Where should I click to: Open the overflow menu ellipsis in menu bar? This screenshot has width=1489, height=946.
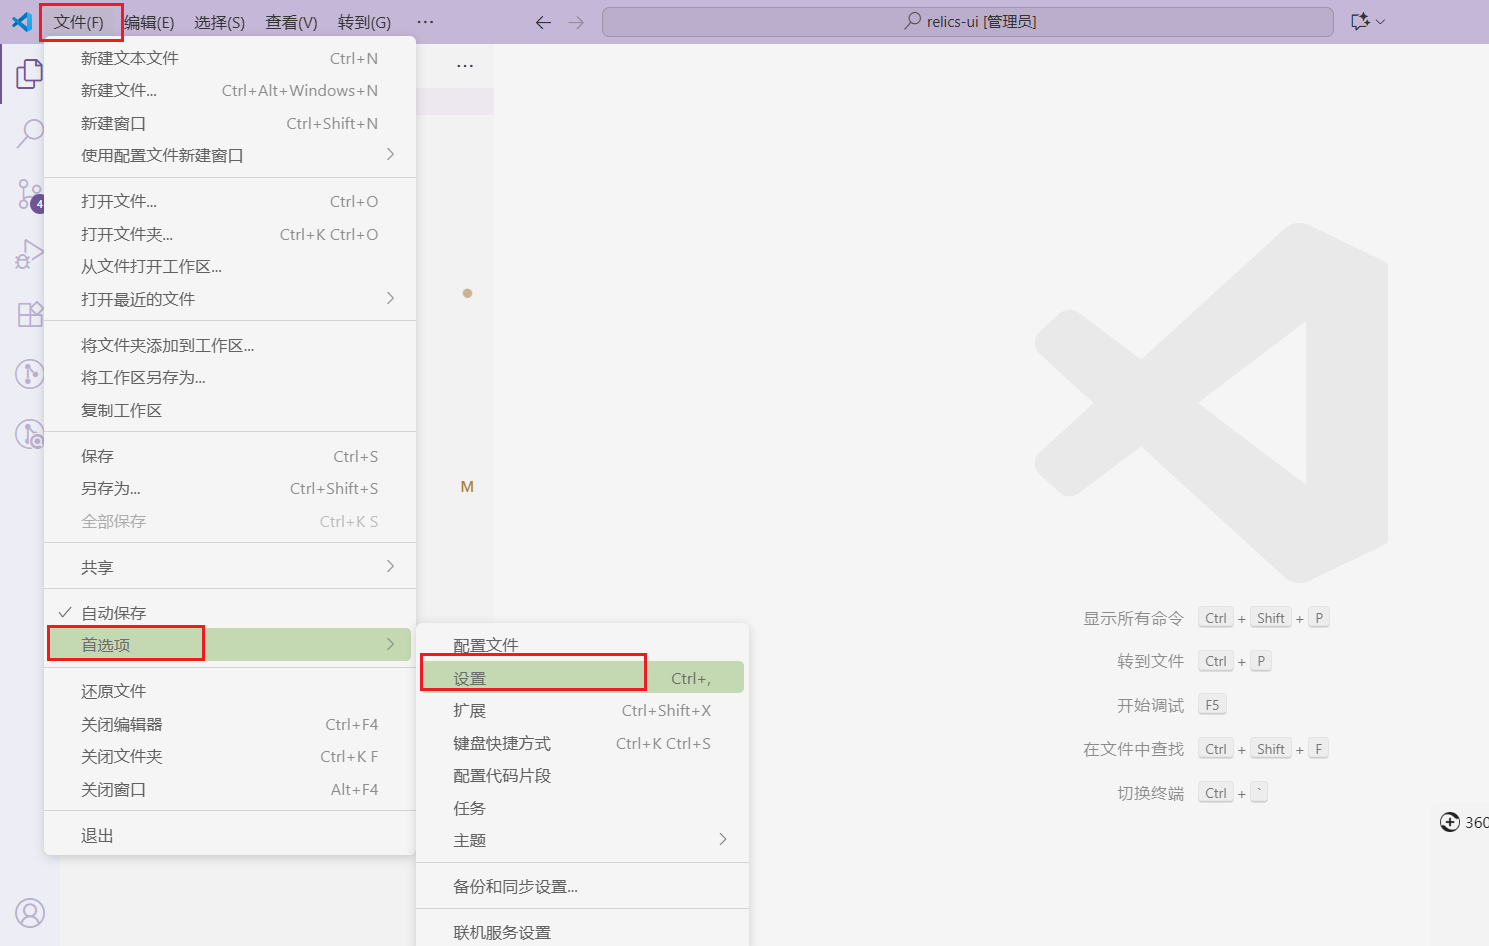[425, 22]
